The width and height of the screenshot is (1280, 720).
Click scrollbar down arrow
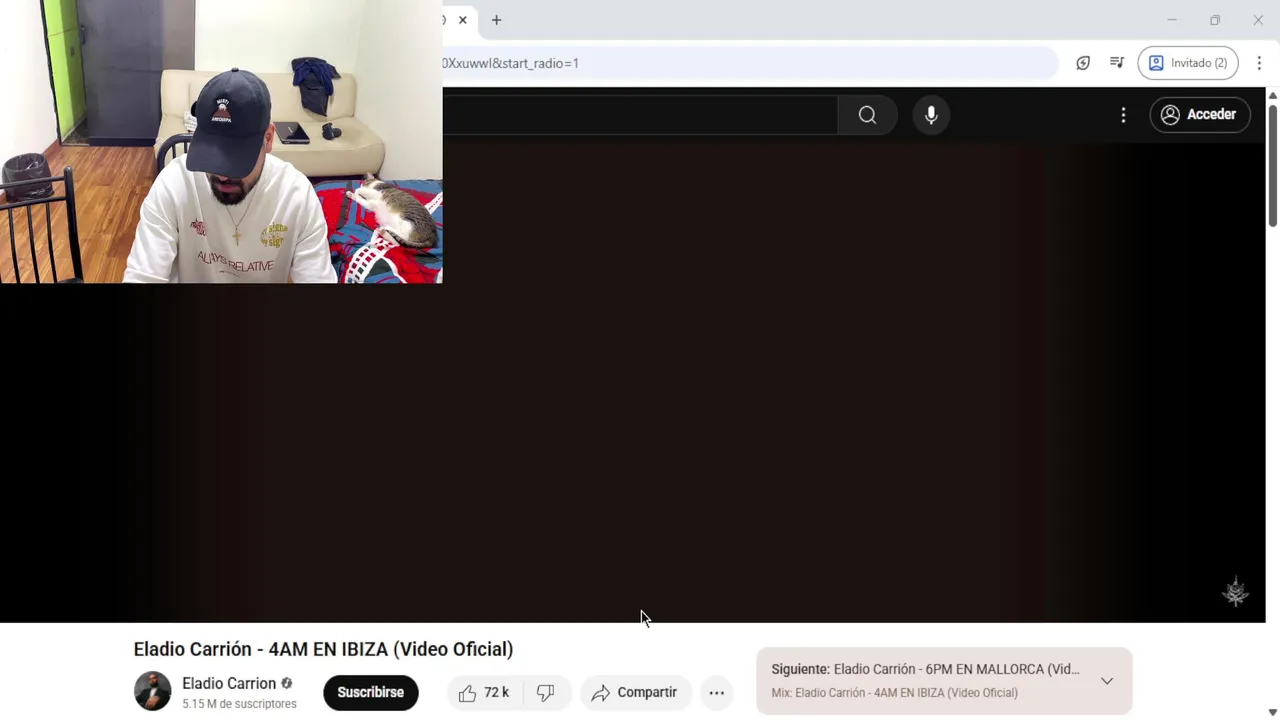pos(1273,712)
